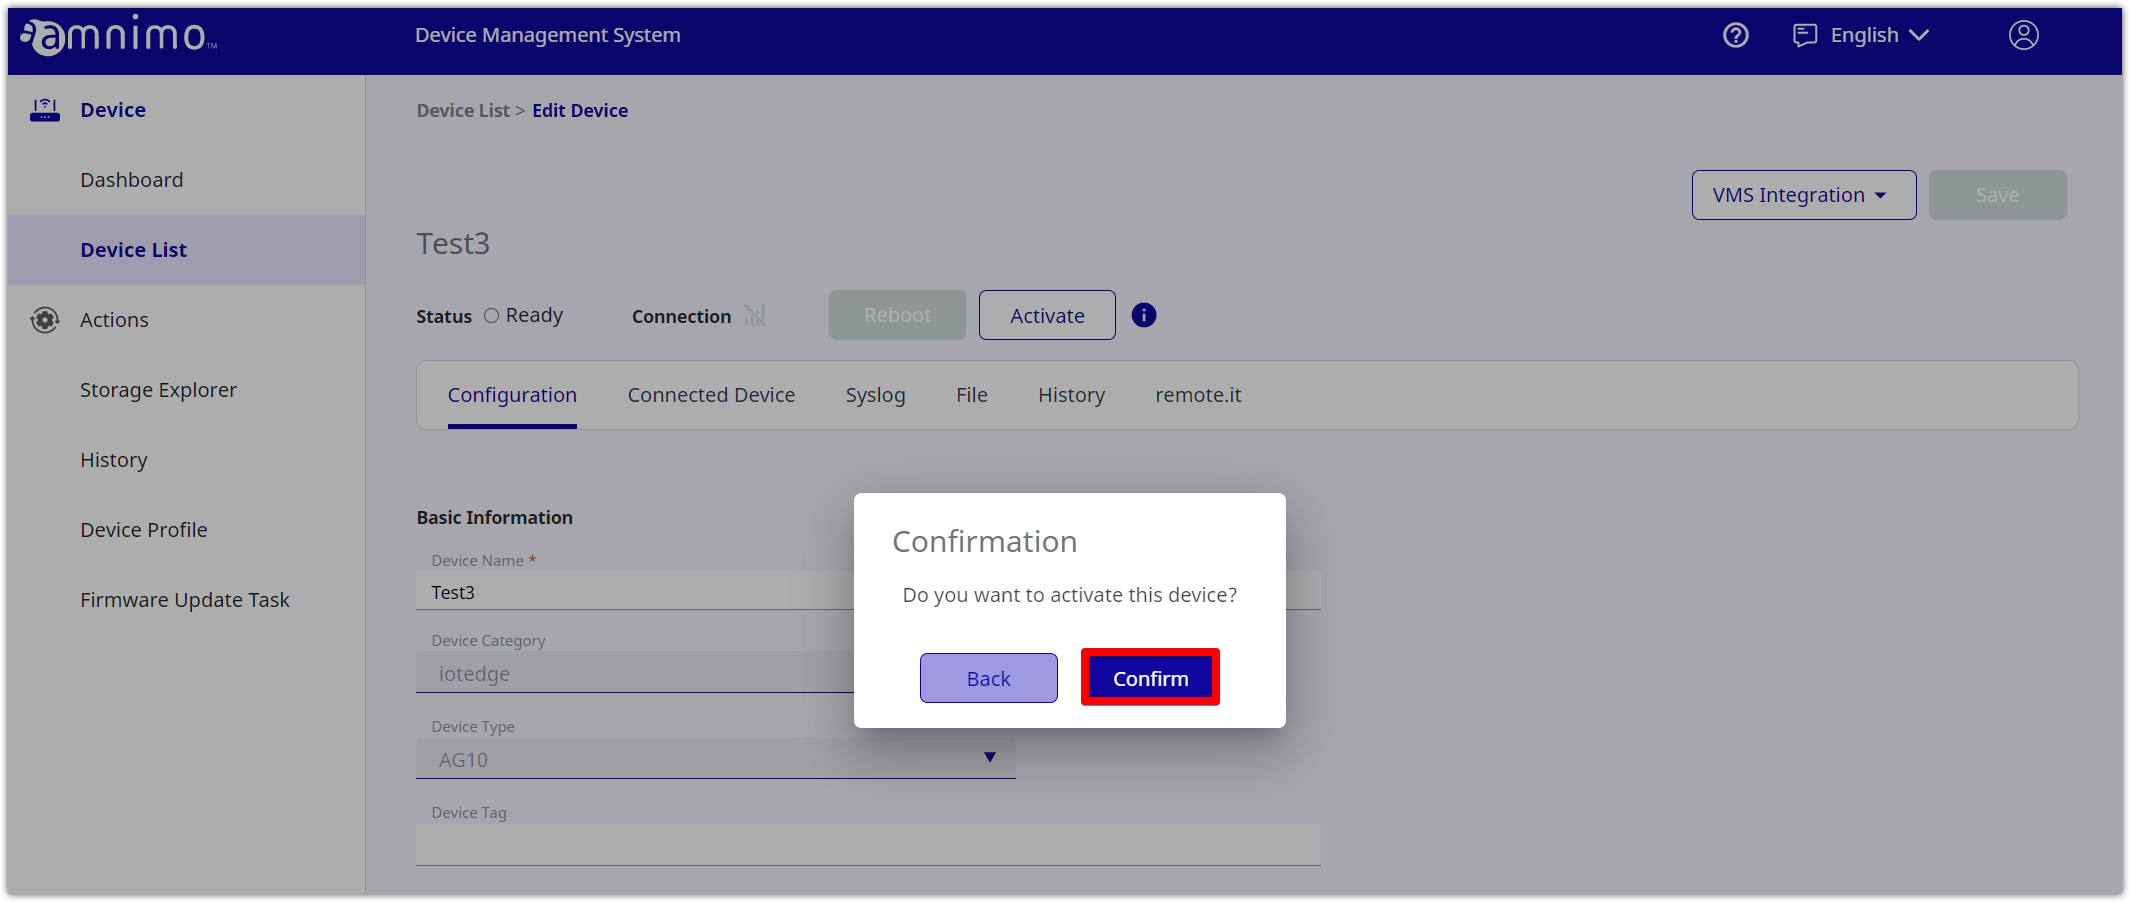Open the VMS Integration dropdown

click(x=1802, y=195)
